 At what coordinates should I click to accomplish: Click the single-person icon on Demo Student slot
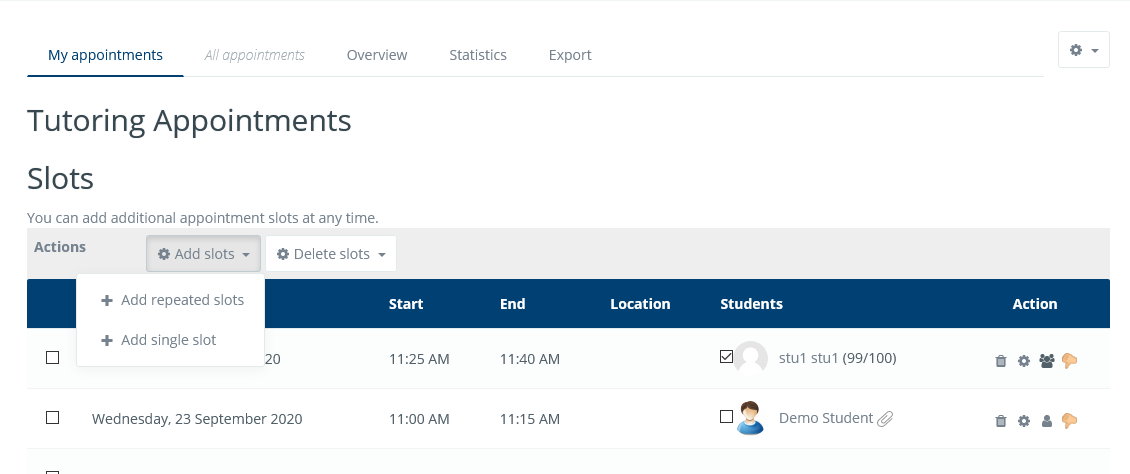pos(1047,421)
